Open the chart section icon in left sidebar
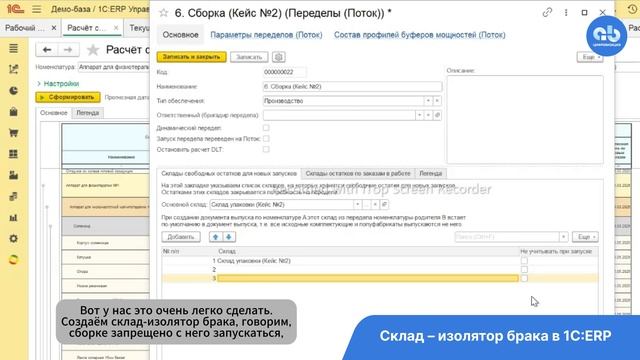Image resolution: width=640 pixels, height=360 pixels. click(x=13, y=69)
